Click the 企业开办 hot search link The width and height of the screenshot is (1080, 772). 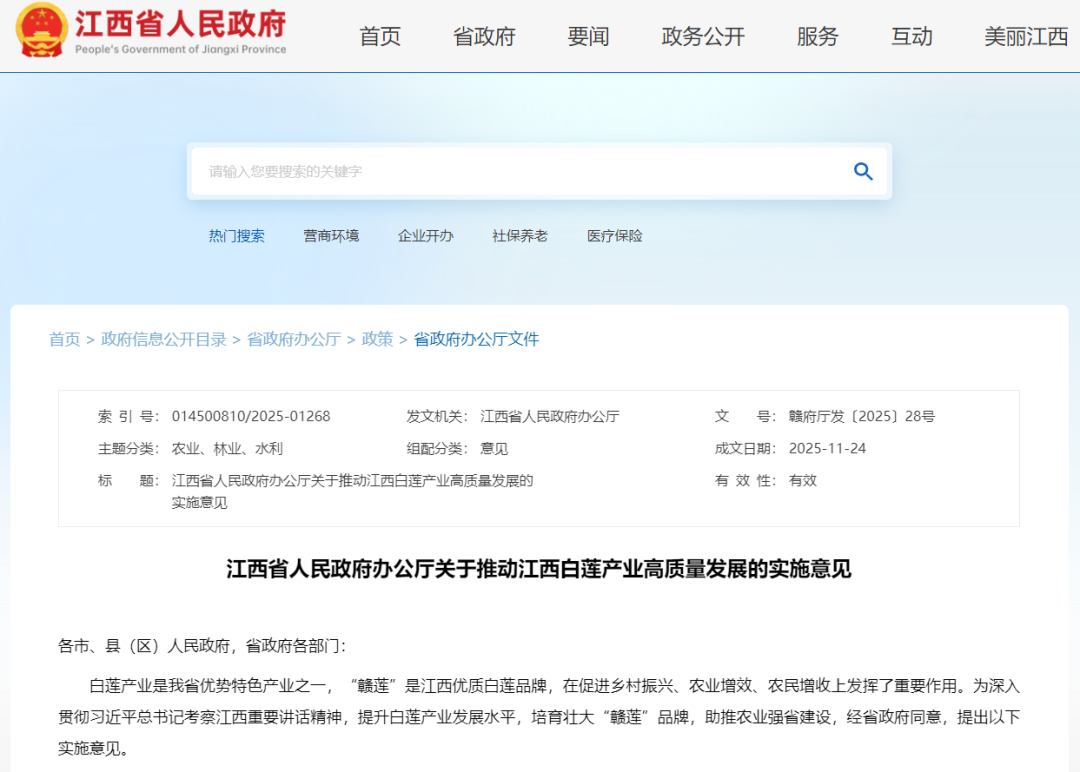(425, 236)
